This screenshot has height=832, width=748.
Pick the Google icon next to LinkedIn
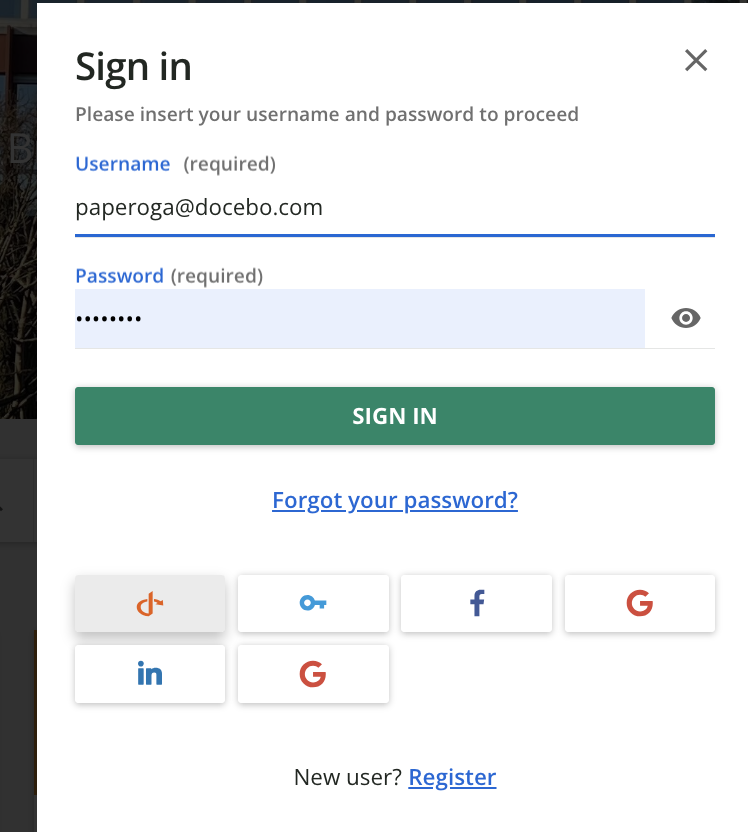pyautogui.click(x=313, y=674)
